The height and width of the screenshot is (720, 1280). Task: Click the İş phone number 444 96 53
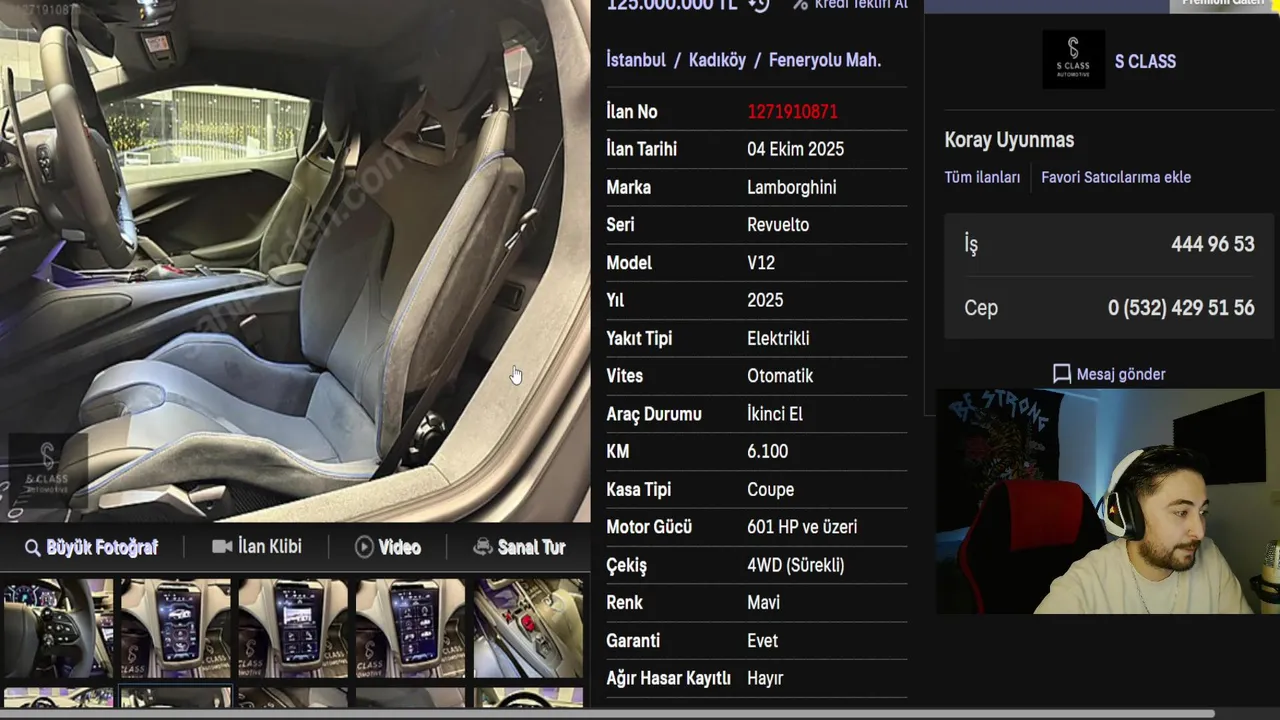1212,244
